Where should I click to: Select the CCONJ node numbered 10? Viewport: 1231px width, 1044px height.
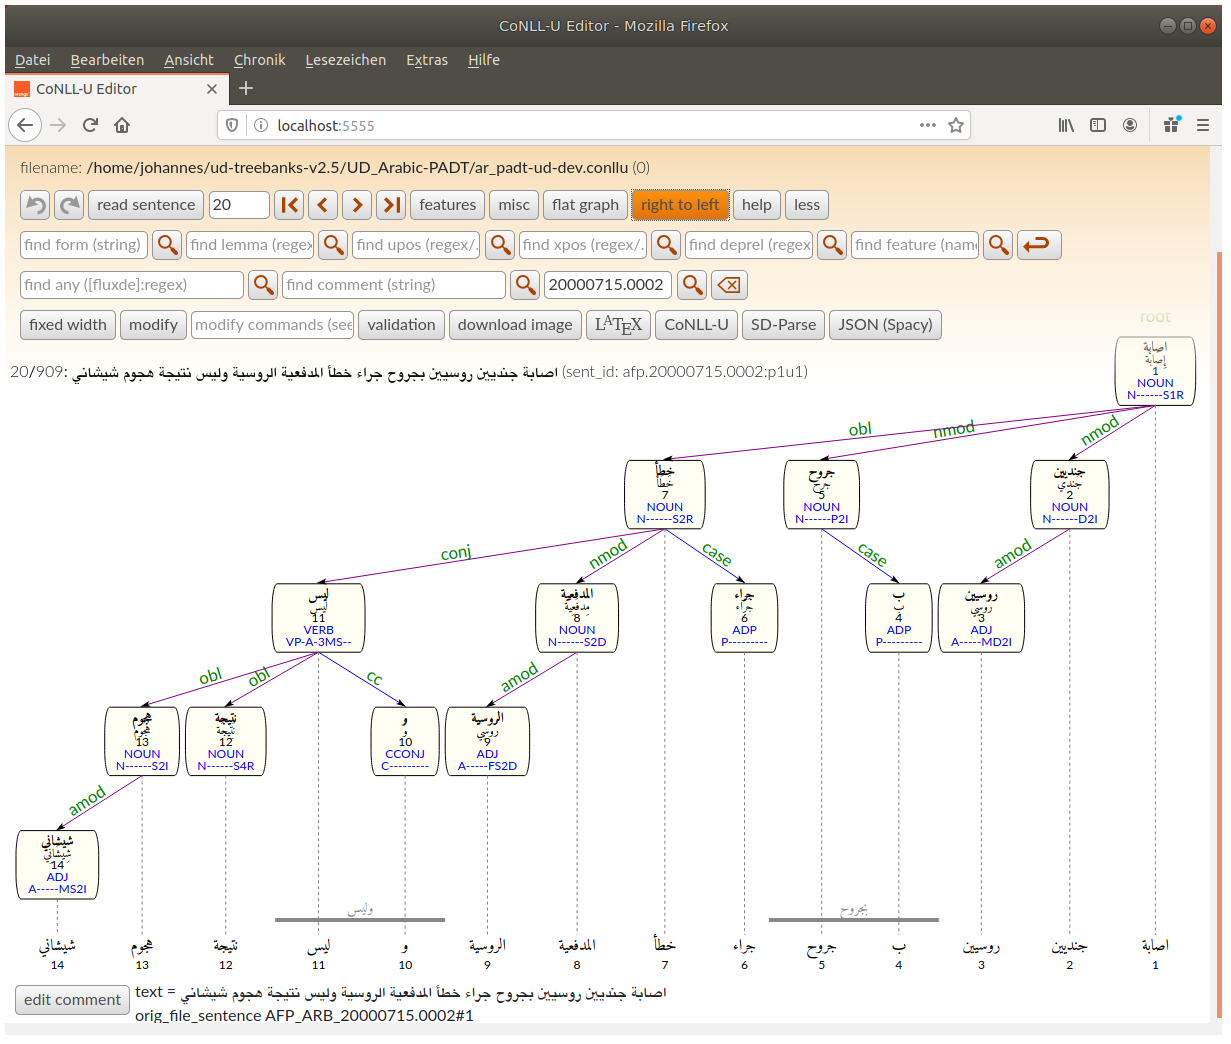(405, 741)
